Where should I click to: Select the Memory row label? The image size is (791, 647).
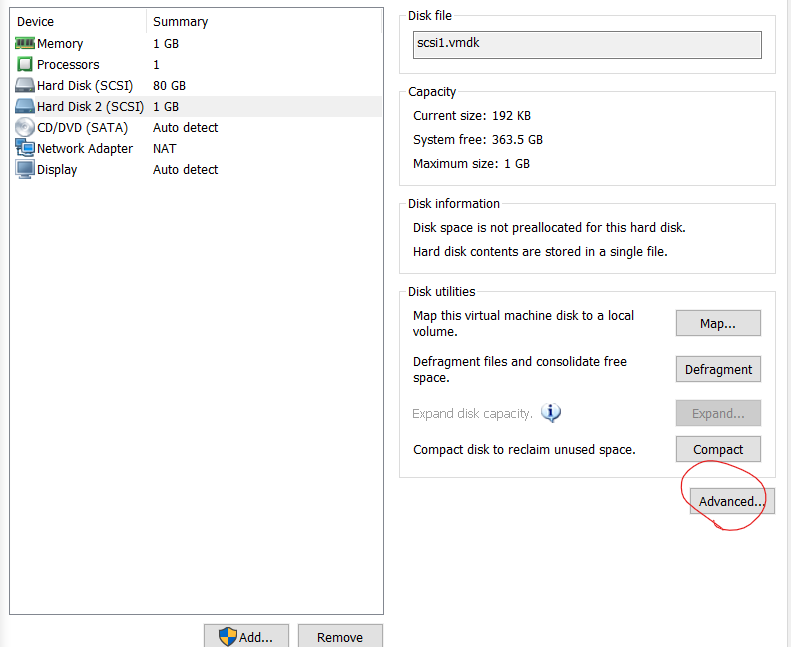[60, 43]
